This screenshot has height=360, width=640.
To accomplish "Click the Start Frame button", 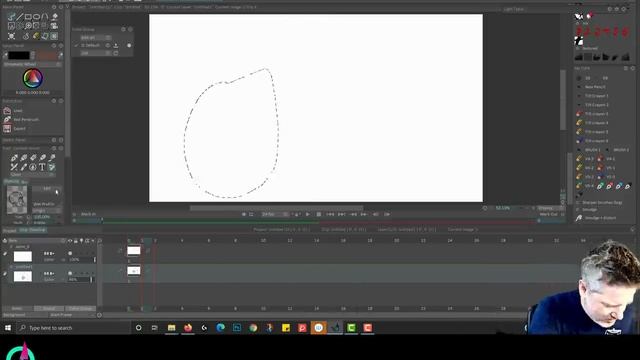I will 62,315.
